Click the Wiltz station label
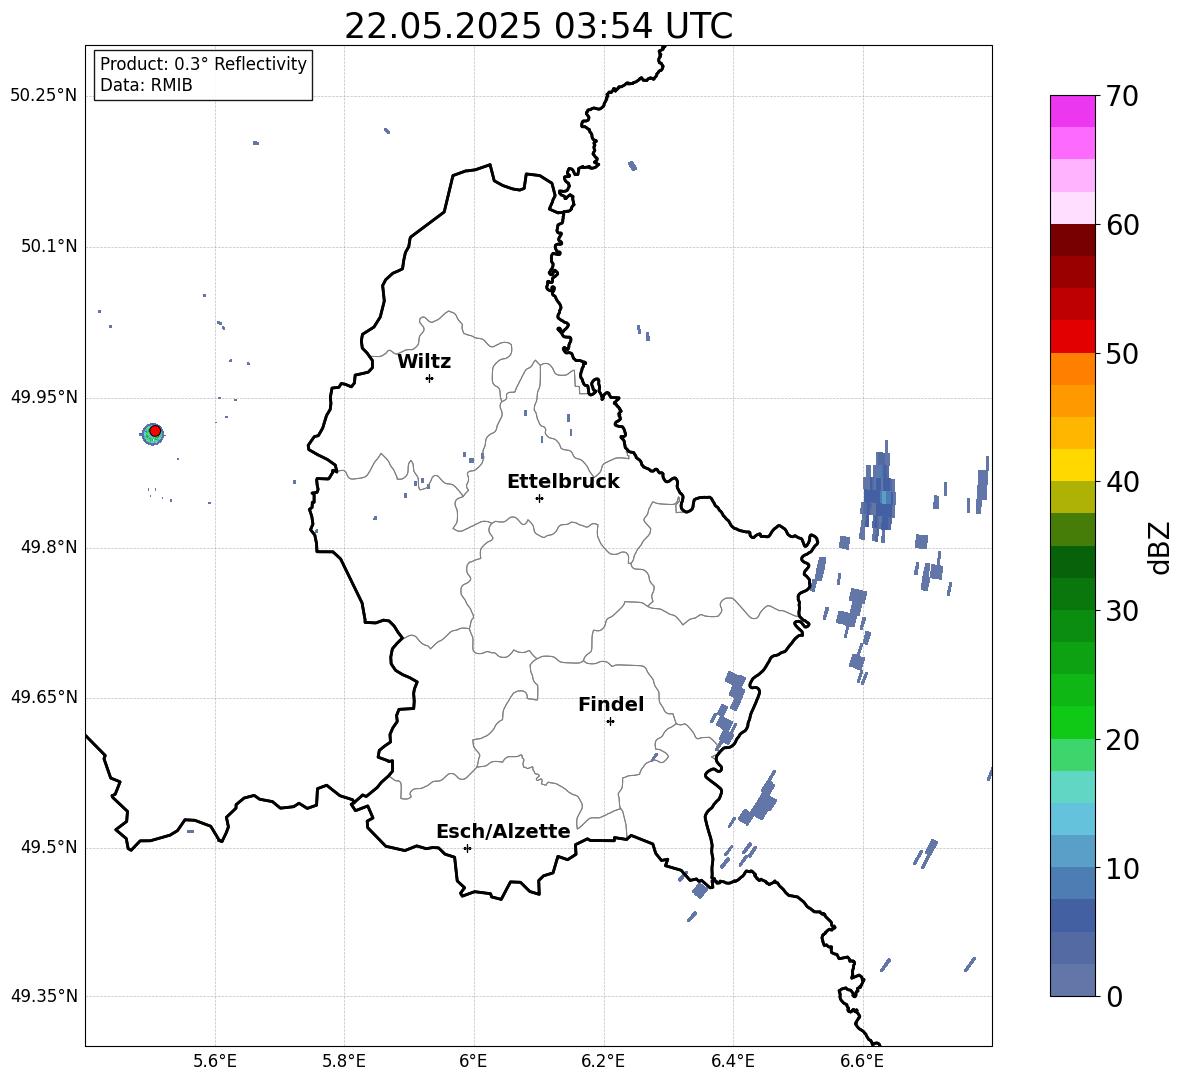The height and width of the screenshot is (1081, 1184). (424, 362)
